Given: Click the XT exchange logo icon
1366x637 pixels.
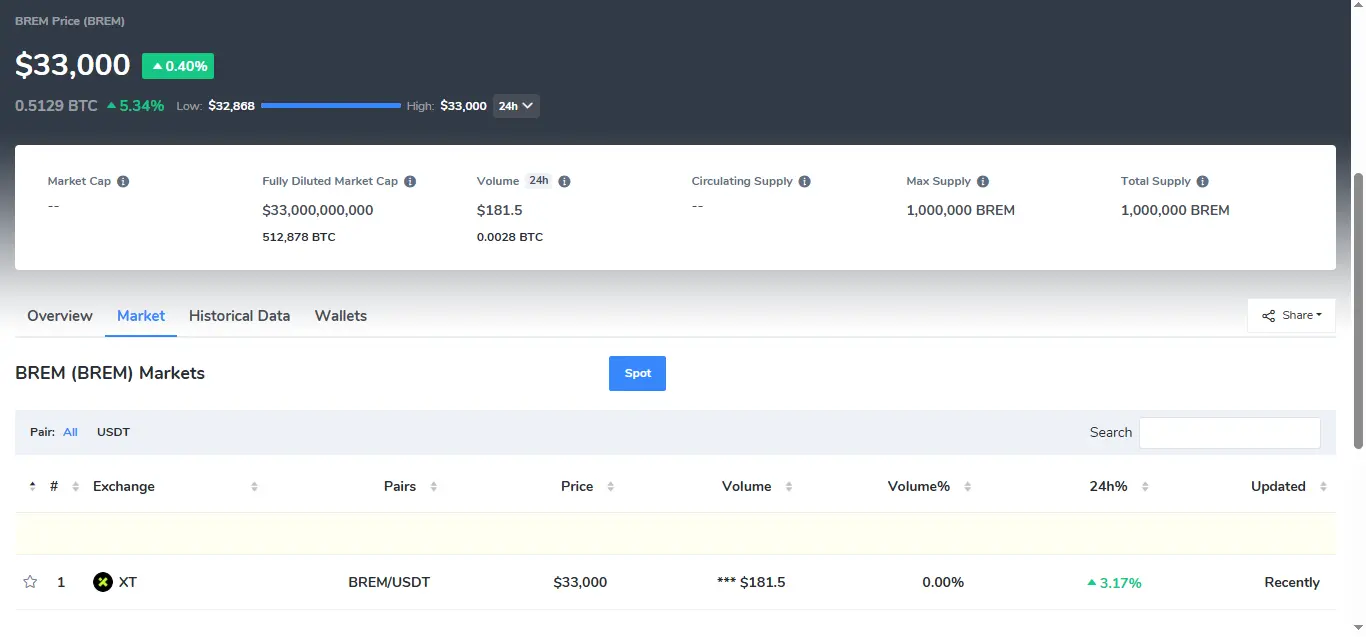Looking at the screenshot, I should 102,582.
